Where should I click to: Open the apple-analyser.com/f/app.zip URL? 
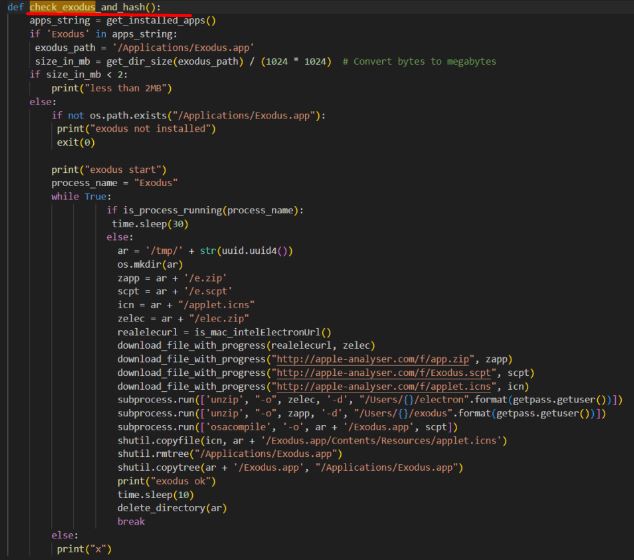(372, 359)
